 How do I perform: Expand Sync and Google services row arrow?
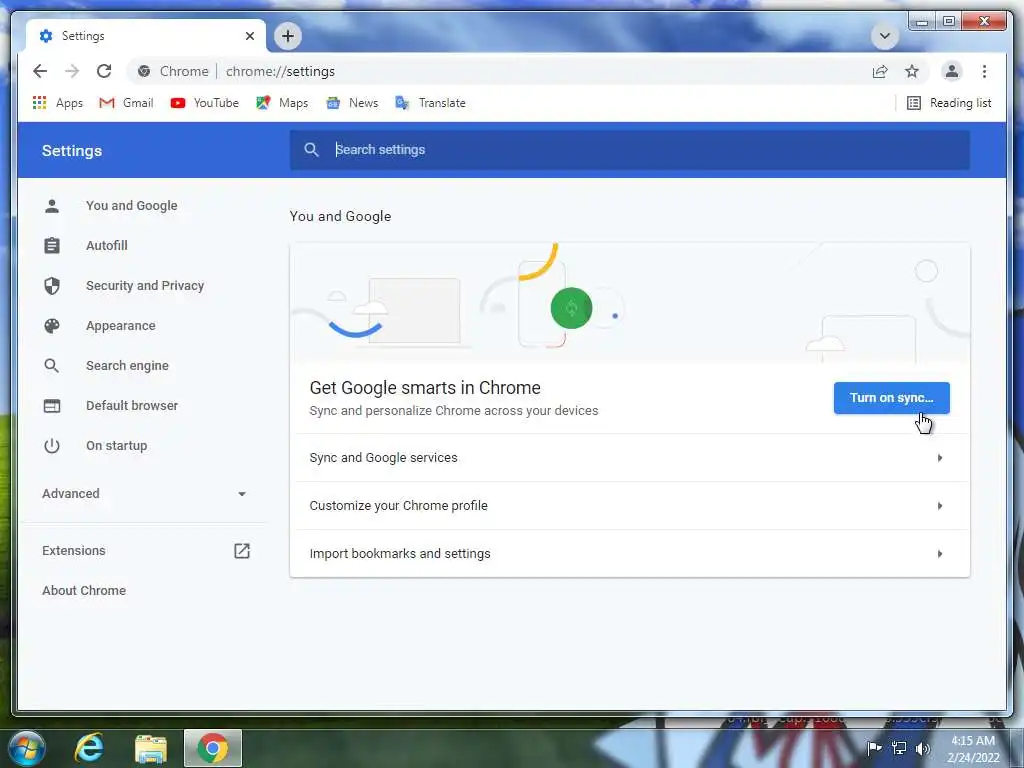click(x=940, y=458)
